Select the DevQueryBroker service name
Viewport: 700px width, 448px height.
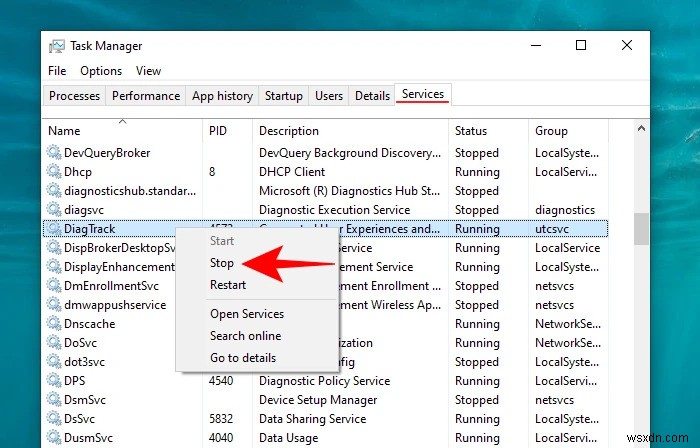pyautogui.click(x=107, y=153)
